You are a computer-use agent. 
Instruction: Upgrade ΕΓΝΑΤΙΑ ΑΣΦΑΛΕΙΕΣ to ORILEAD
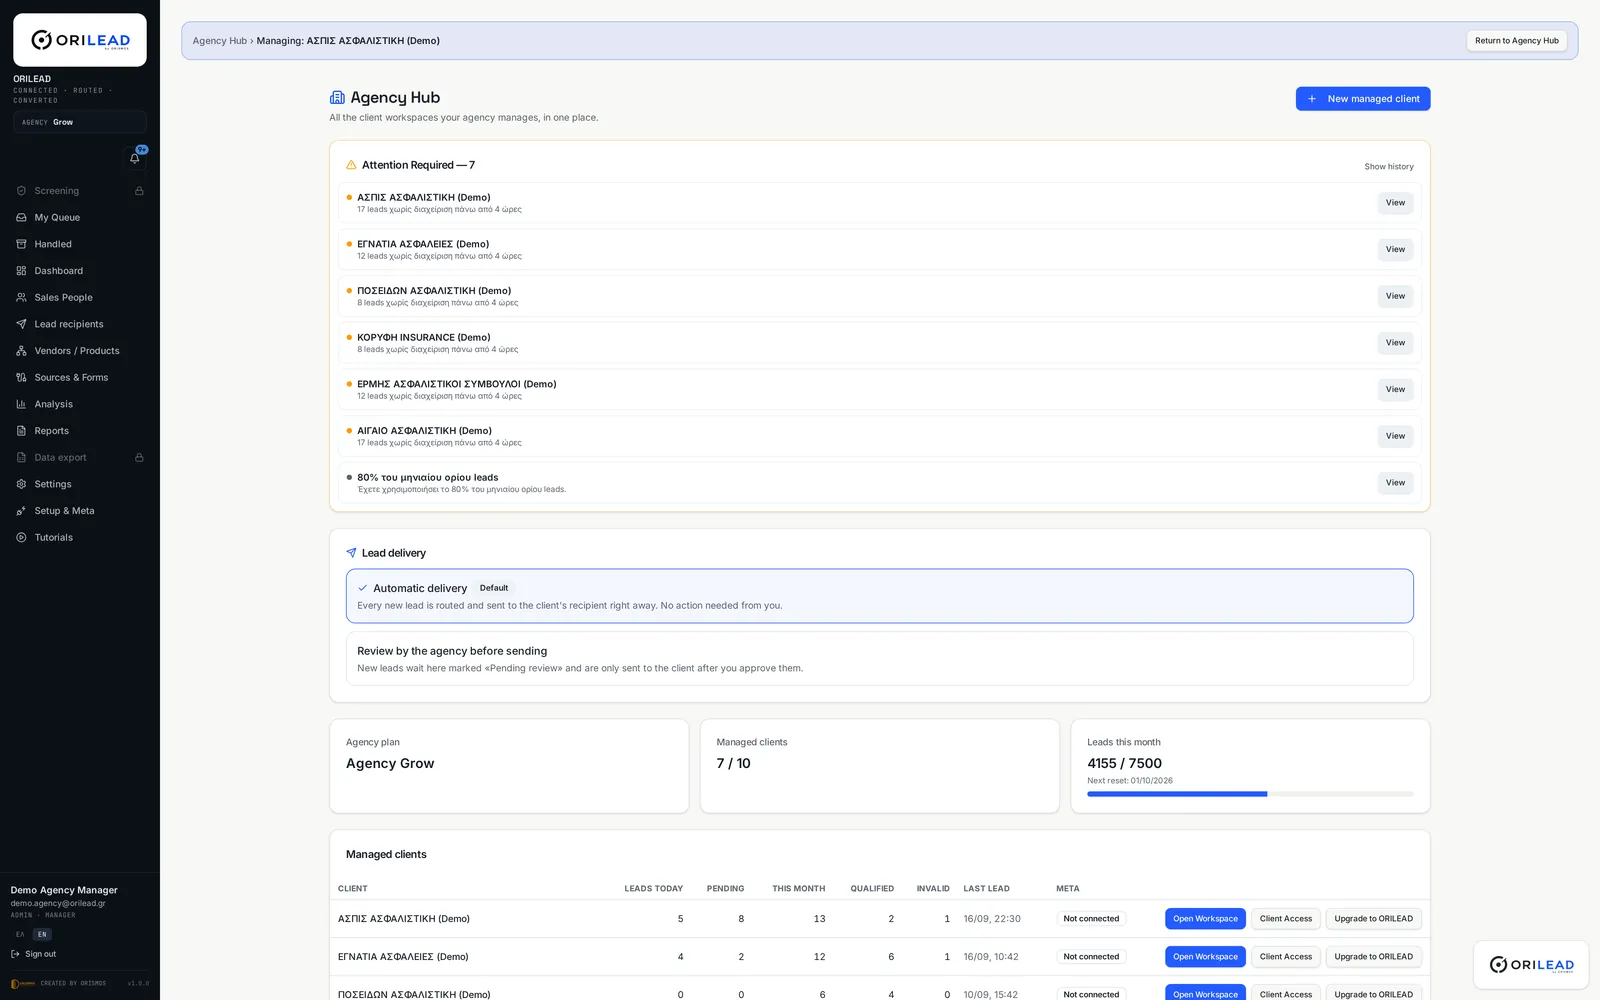[1373, 957]
